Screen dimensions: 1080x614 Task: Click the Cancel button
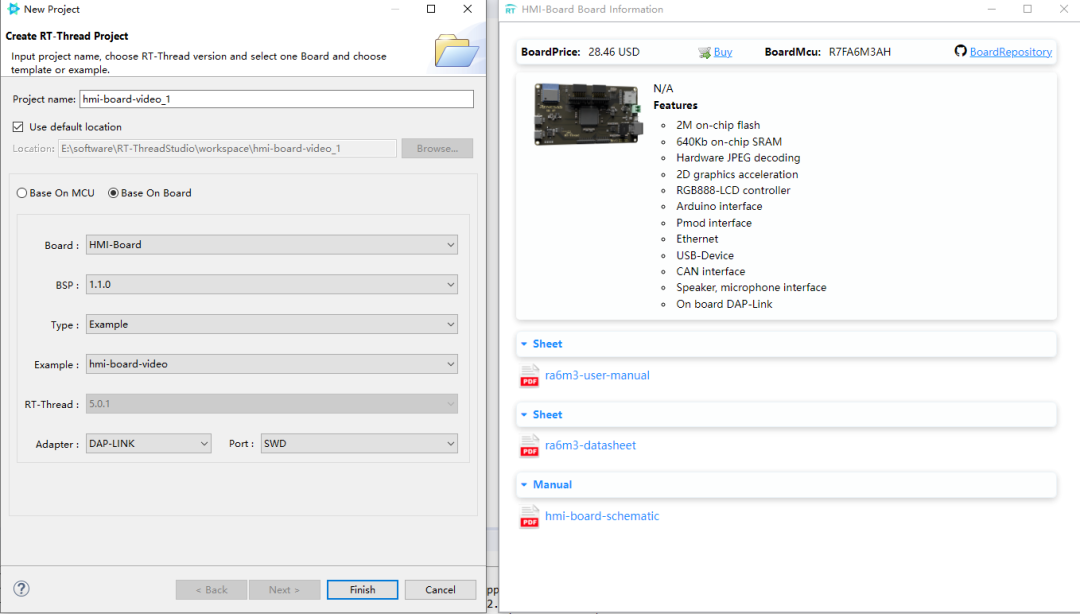point(440,590)
